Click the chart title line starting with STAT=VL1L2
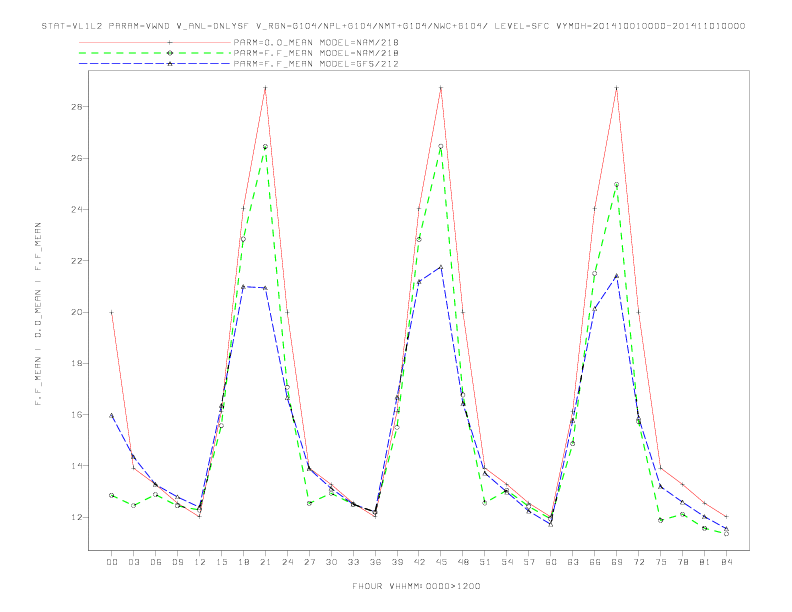Image resolution: width=792 pixels, height=612 pixels. [393, 26]
